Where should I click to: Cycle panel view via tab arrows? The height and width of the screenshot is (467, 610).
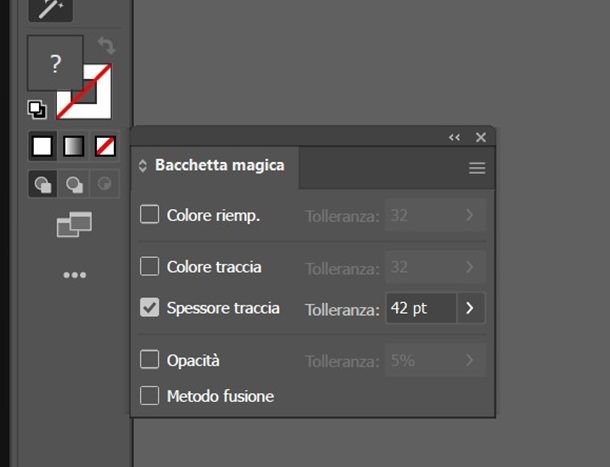pyautogui.click(x=142, y=166)
